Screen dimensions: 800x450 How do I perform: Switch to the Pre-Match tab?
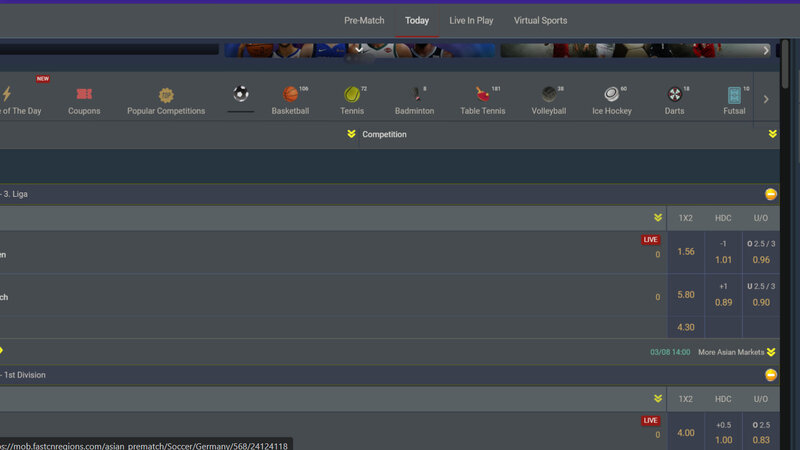point(364,20)
